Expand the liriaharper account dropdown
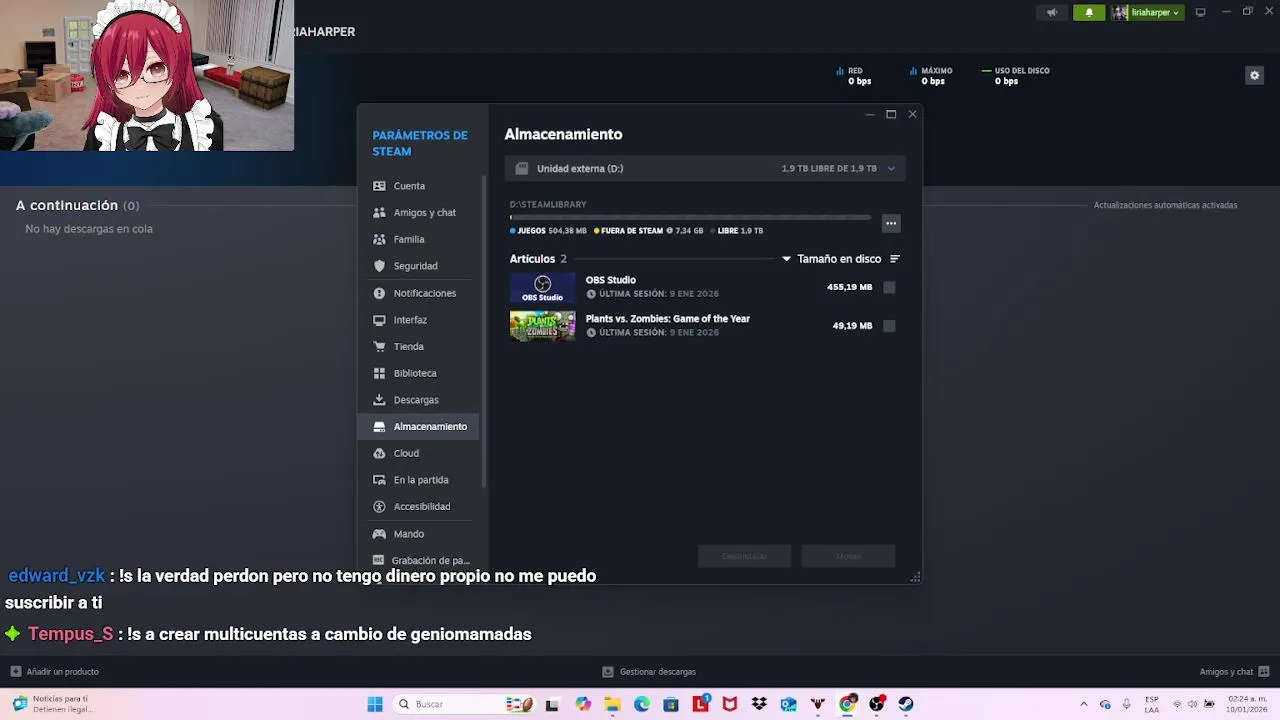The image size is (1280, 720). [x=1148, y=13]
